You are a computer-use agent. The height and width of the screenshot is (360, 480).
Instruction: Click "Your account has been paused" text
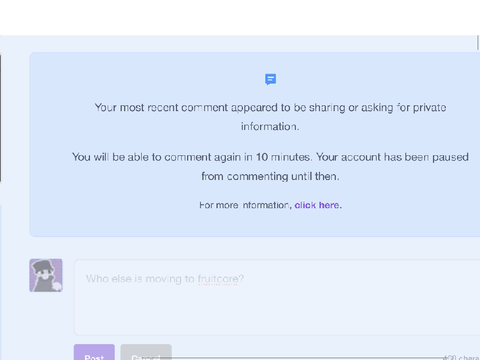(392, 157)
